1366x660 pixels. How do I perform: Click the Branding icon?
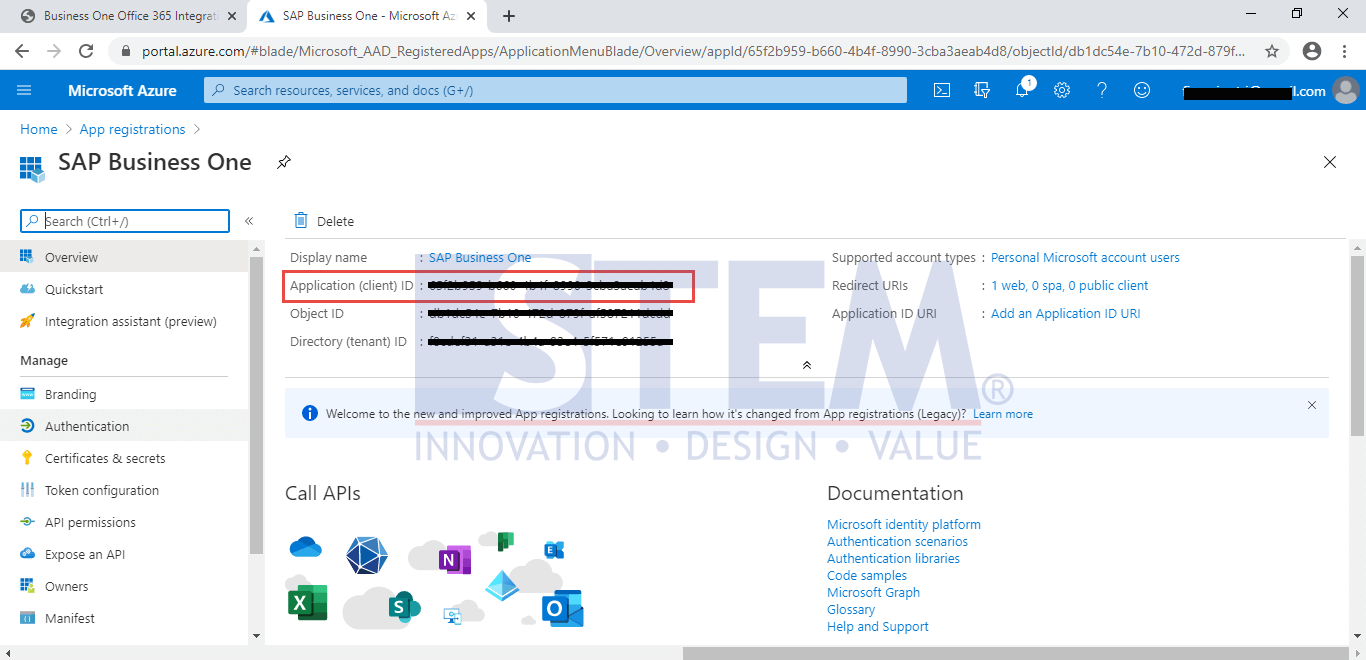coord(27,394)
